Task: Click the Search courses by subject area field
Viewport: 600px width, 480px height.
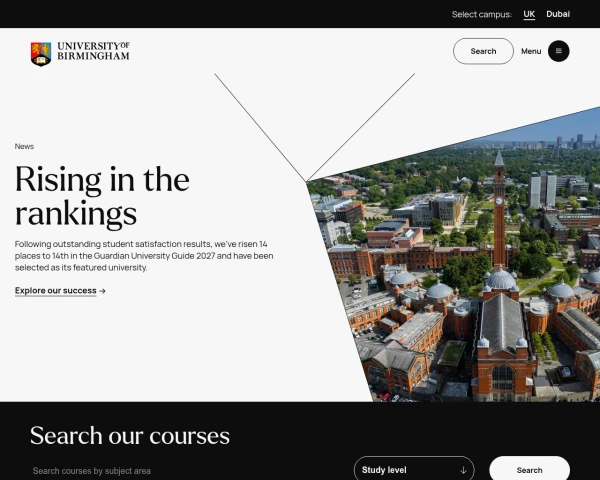Action: click(x=184, y=470)
